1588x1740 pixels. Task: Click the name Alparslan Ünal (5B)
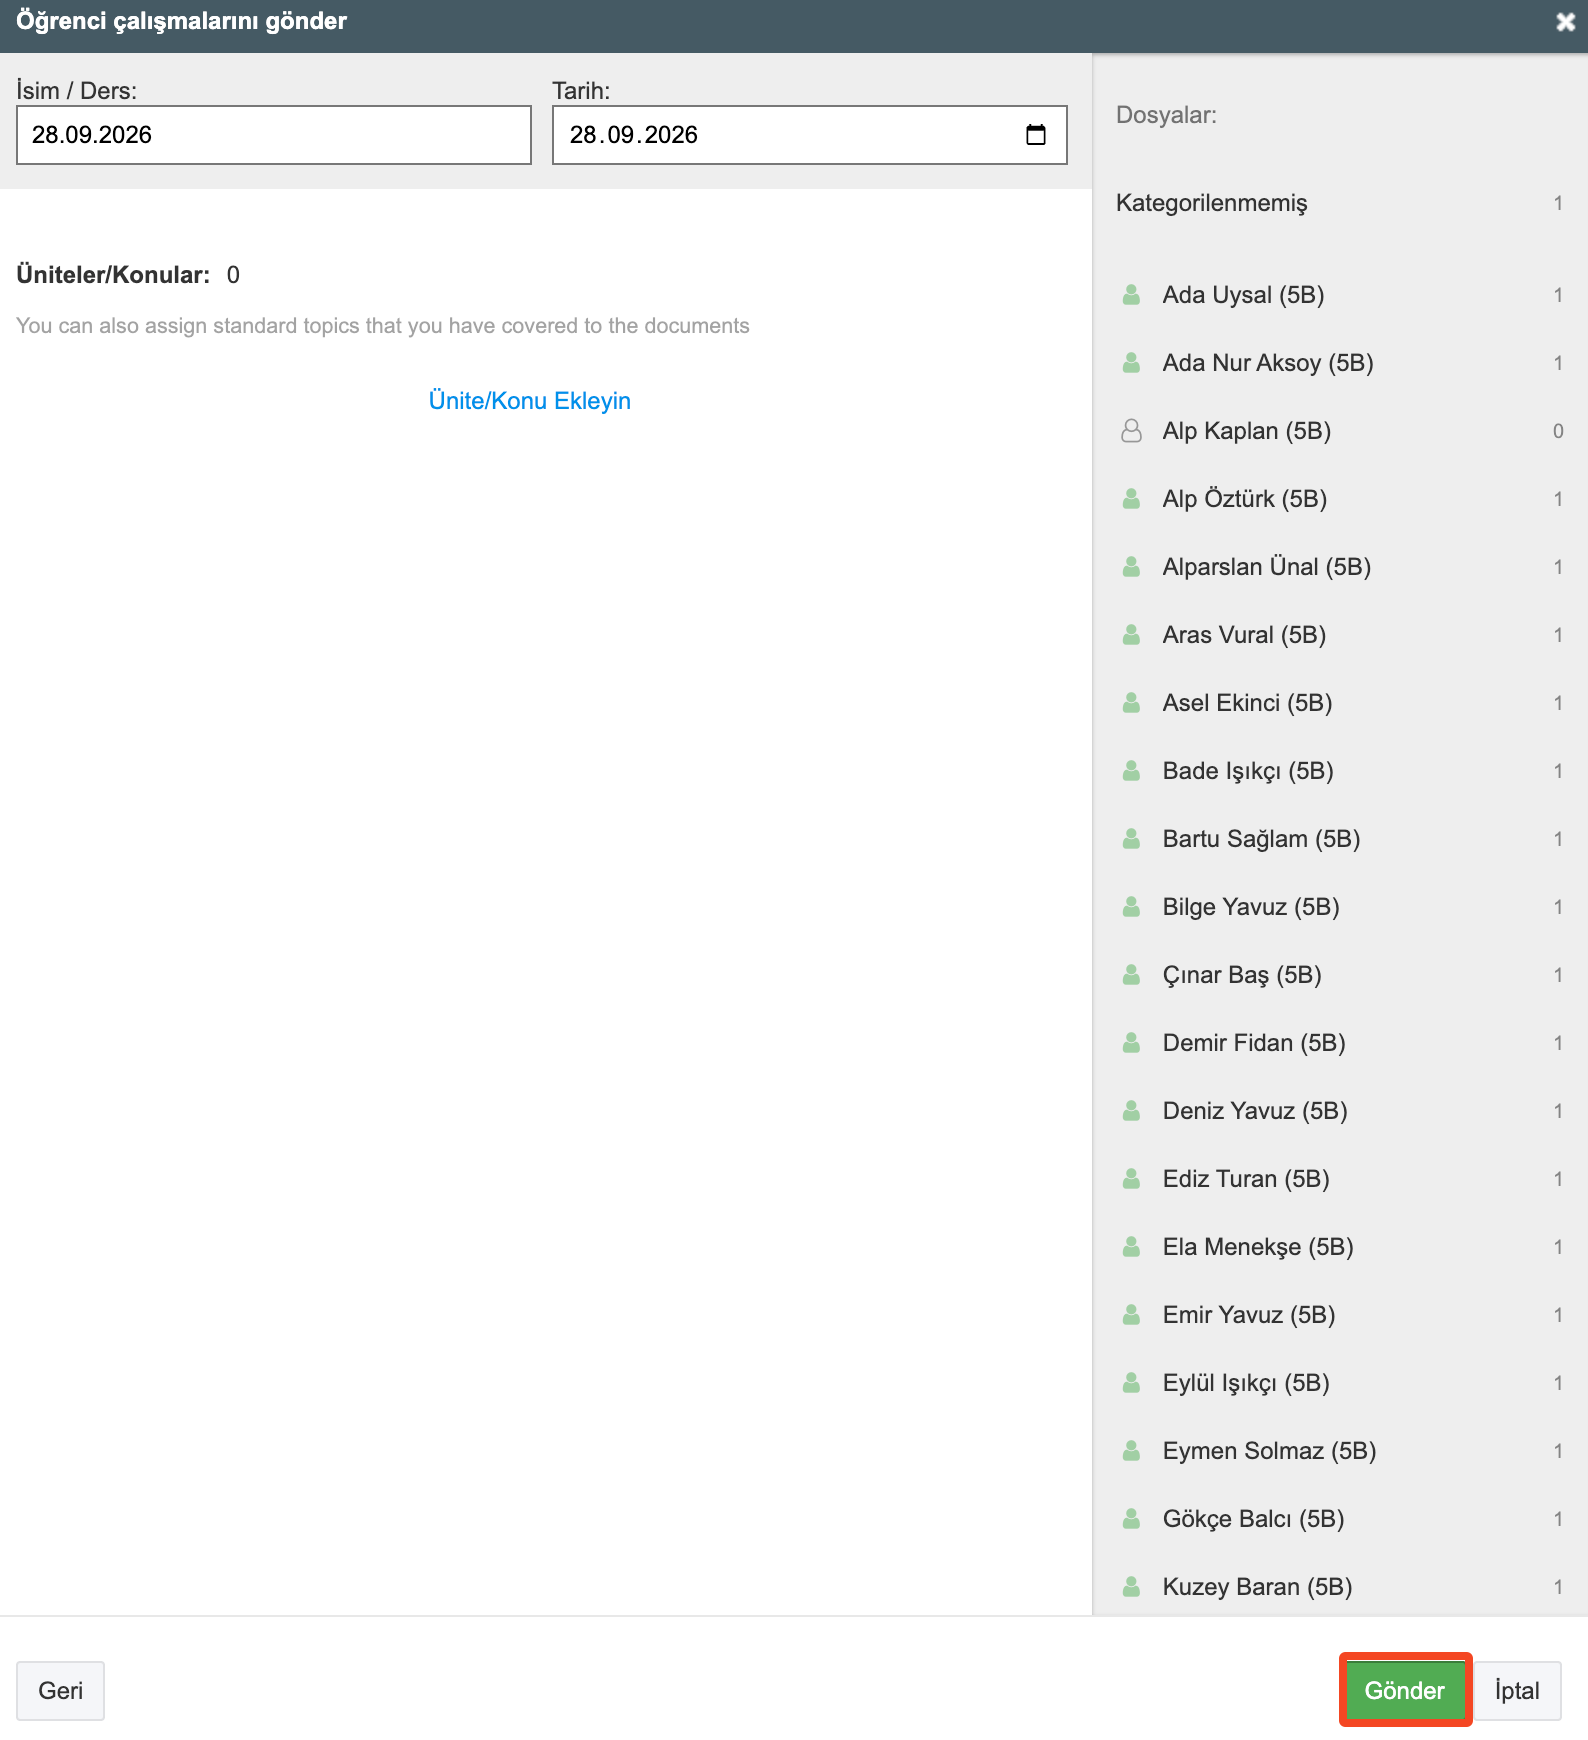[x=1266, y=567]
